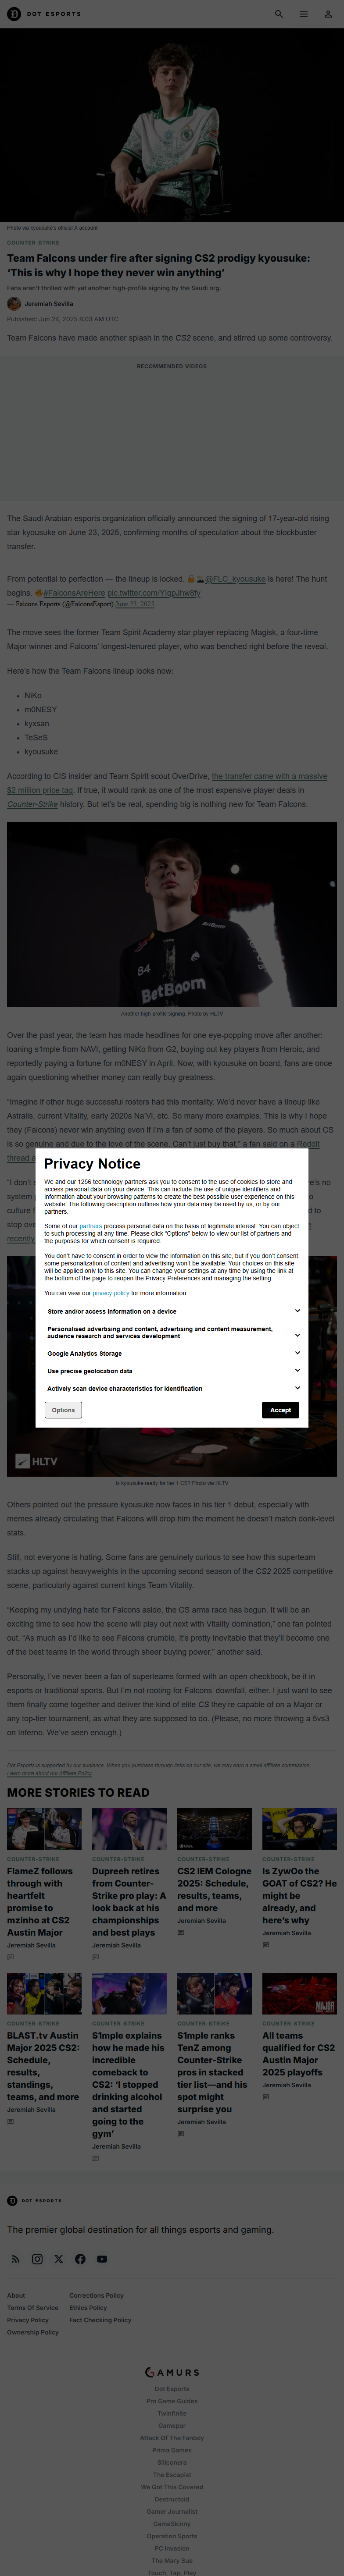Expand 'Personalised advertising and content' section
This screenshot has width=344, height=2576.
click(297, 1334)
